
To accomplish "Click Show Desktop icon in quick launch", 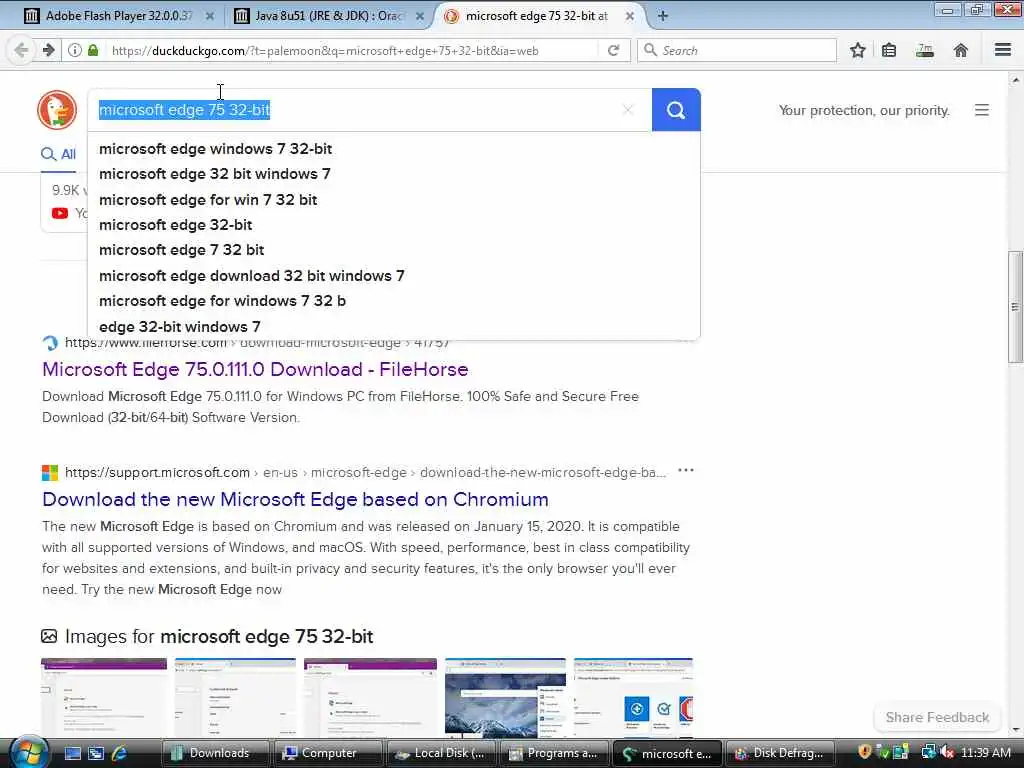I will pyautogui.click(x=72, y=753).
